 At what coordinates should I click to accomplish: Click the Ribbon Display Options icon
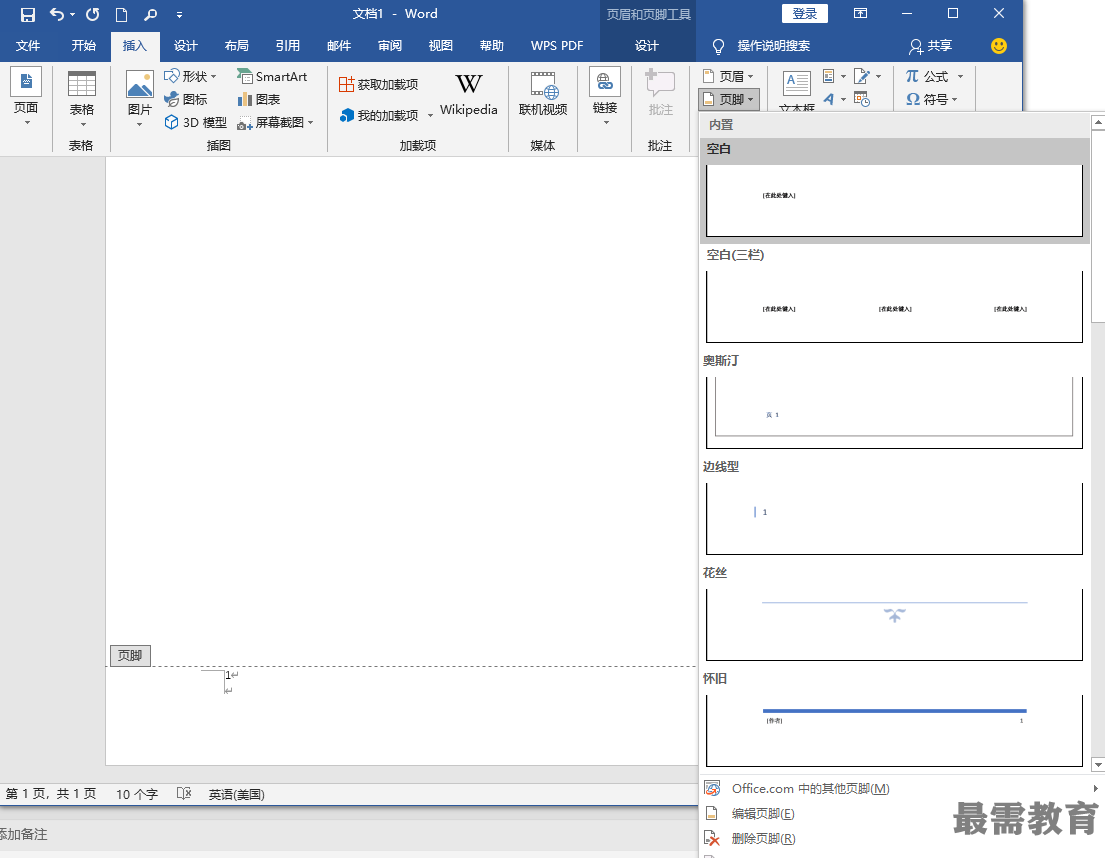(860, 13)
